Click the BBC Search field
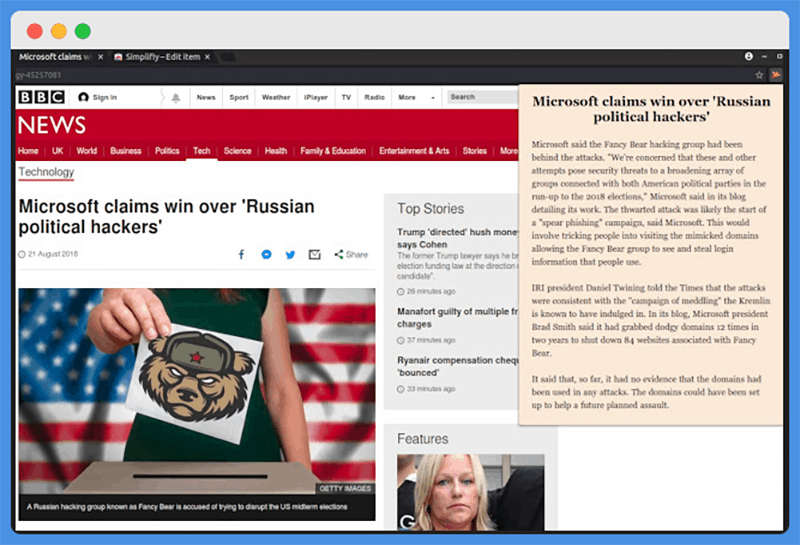Image resolution: width=800 pixels, height=545 pixels. click(x=482, y=96)
